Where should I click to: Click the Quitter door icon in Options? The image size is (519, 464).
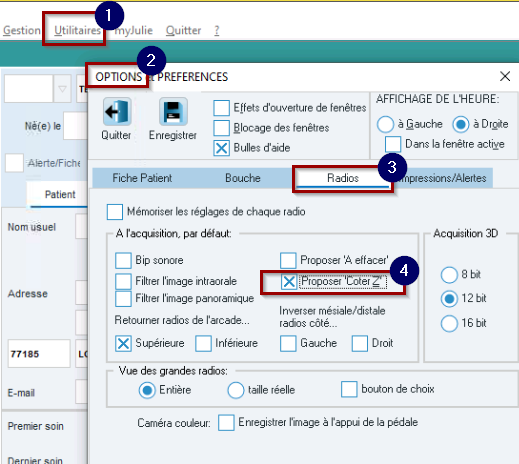pos(117,112)
